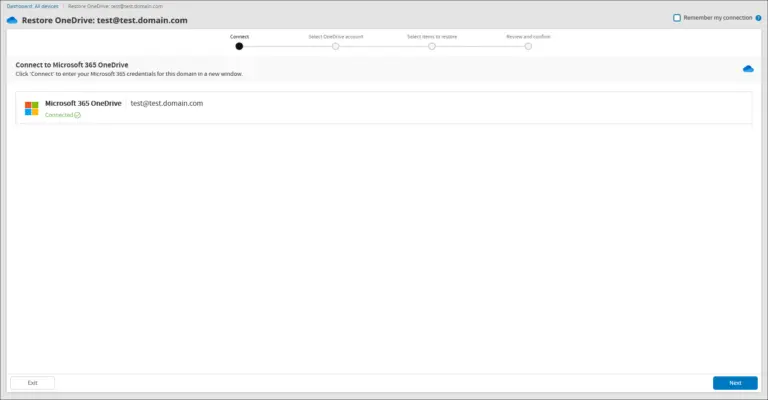Click the Exit button
This screenshot has width=768, height=400.
pos(32,383)
